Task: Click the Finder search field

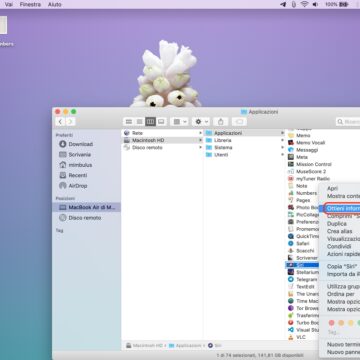Action: coord(348,122)
